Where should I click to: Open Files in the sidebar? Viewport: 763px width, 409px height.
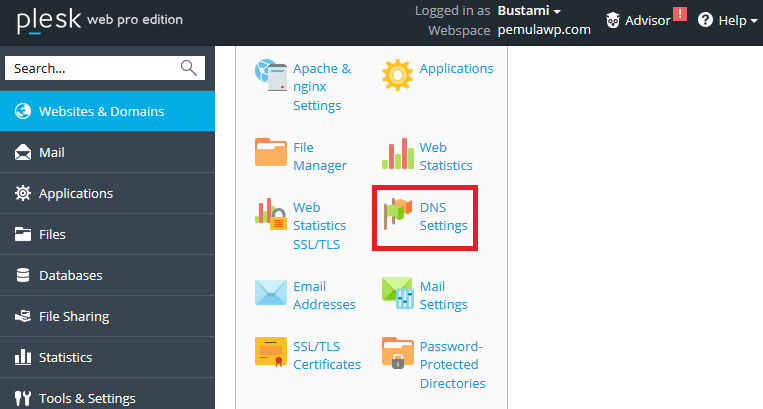[107, 234]
